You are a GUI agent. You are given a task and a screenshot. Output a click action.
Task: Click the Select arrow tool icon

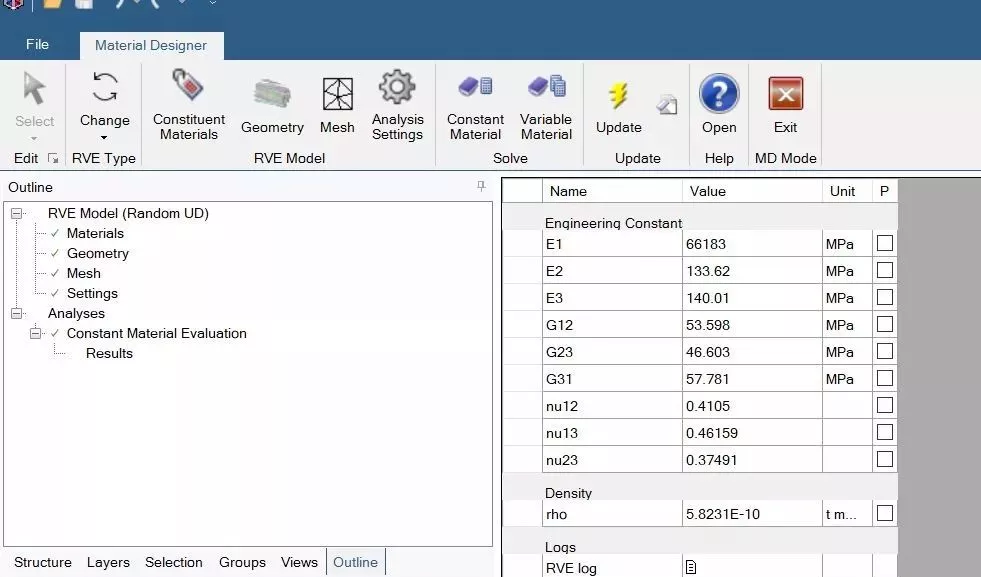pyautogui.click(x=34, y=88)
